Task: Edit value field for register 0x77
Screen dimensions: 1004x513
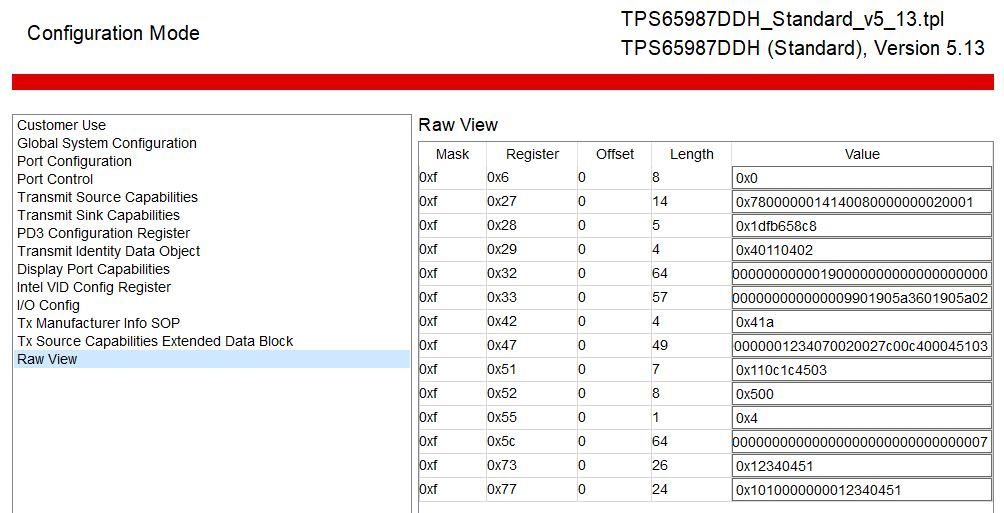Action: [x=862, y=490]
